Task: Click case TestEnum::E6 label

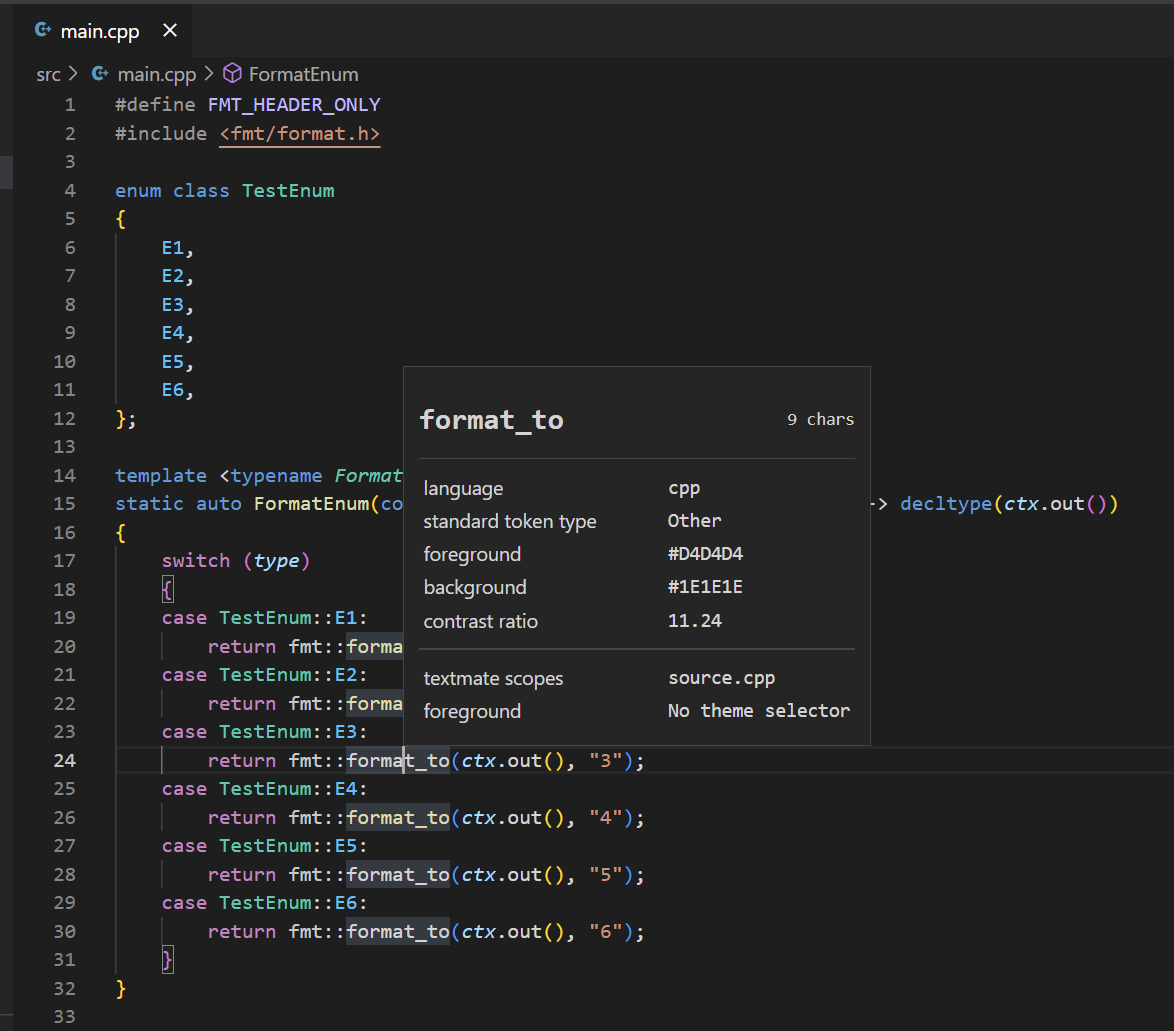Action: [264, 903]
